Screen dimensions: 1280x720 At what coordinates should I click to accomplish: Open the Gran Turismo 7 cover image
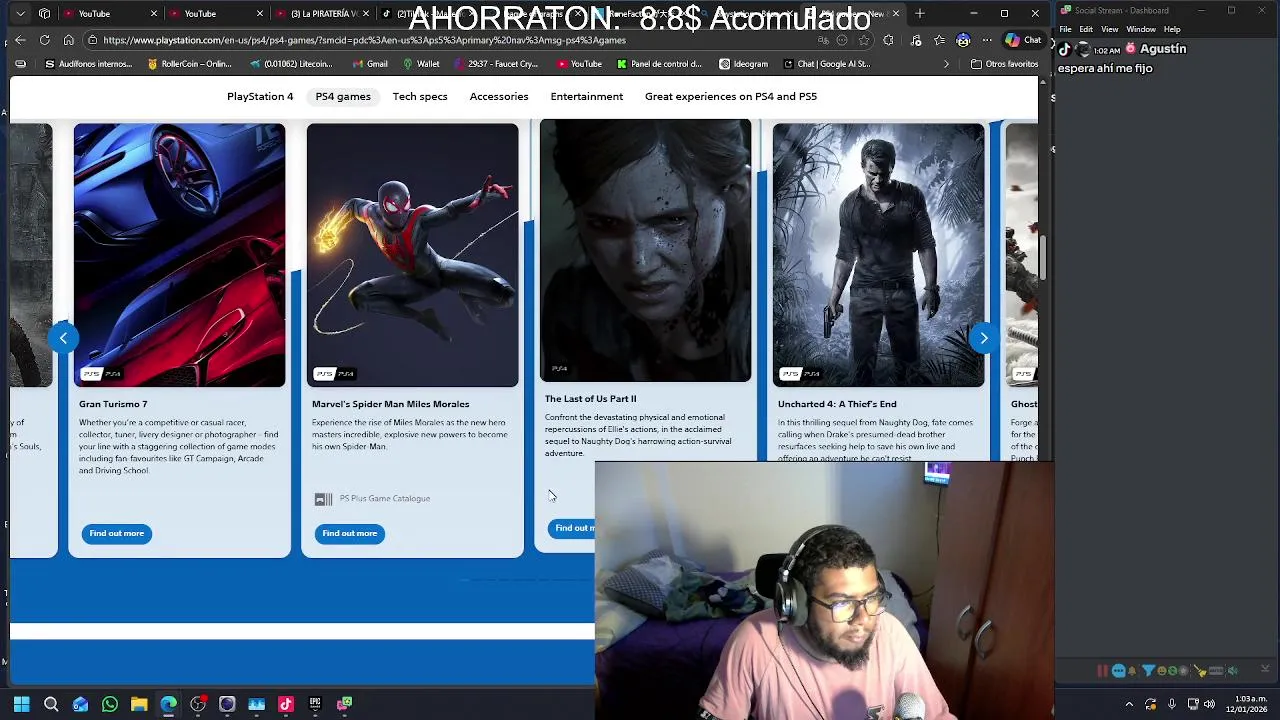pyautogui.click(x=179, y=255)
